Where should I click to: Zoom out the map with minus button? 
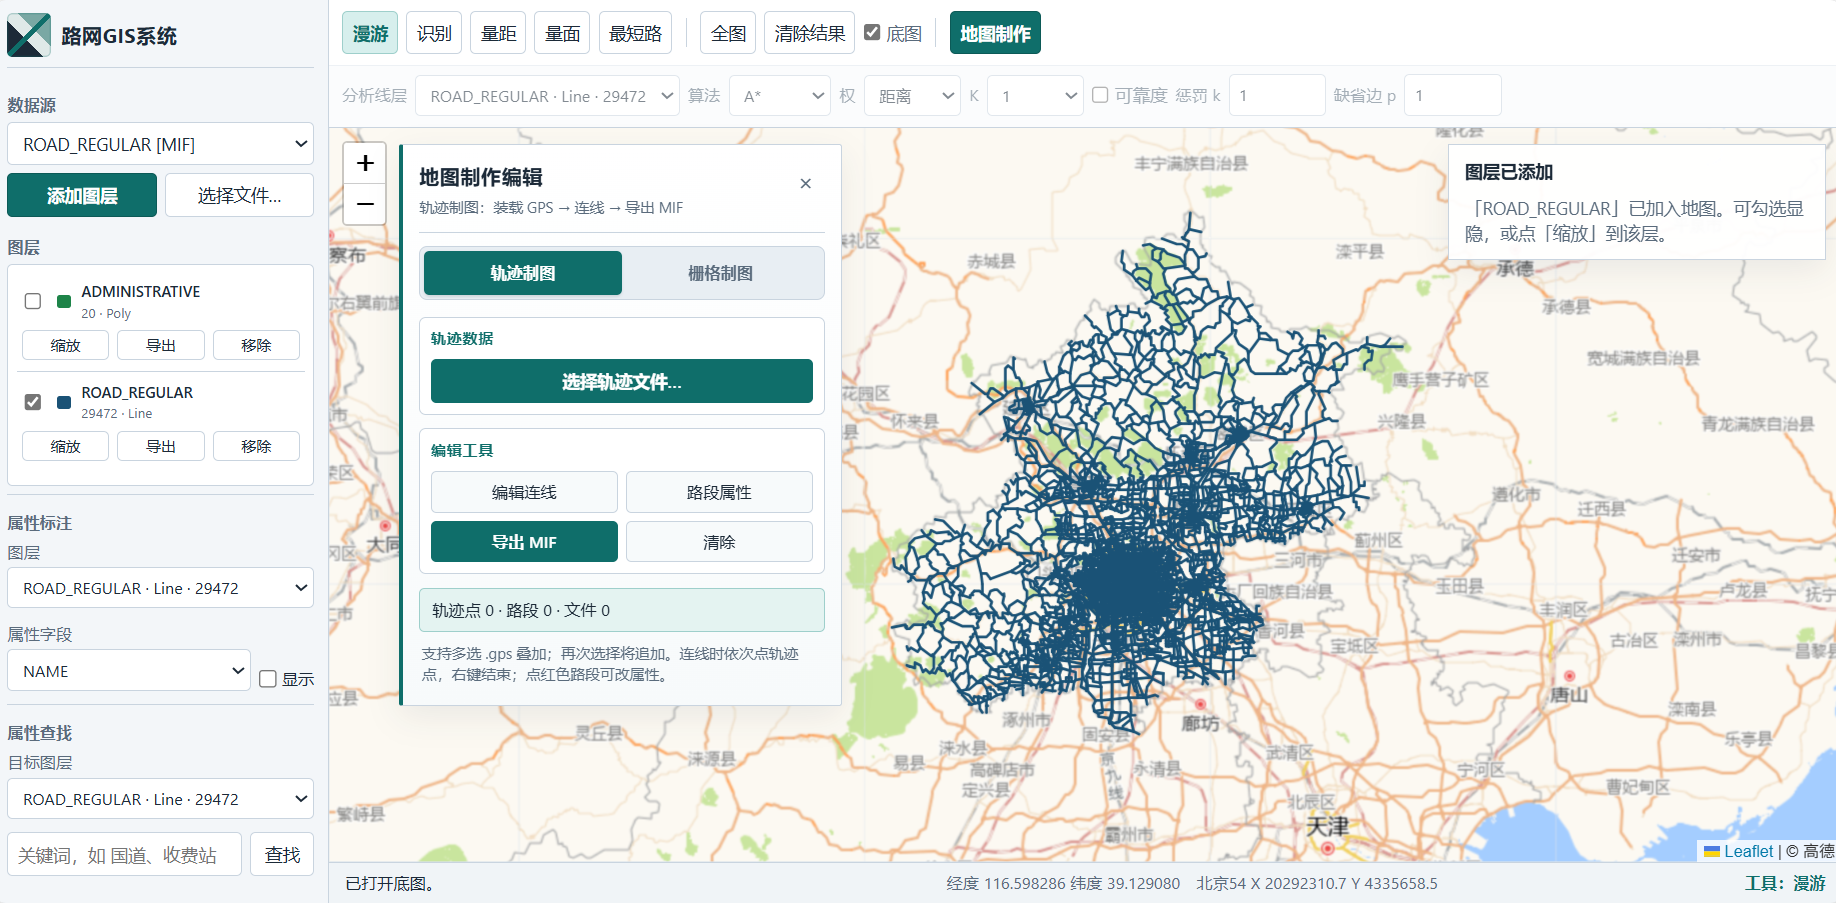(365, 204)
